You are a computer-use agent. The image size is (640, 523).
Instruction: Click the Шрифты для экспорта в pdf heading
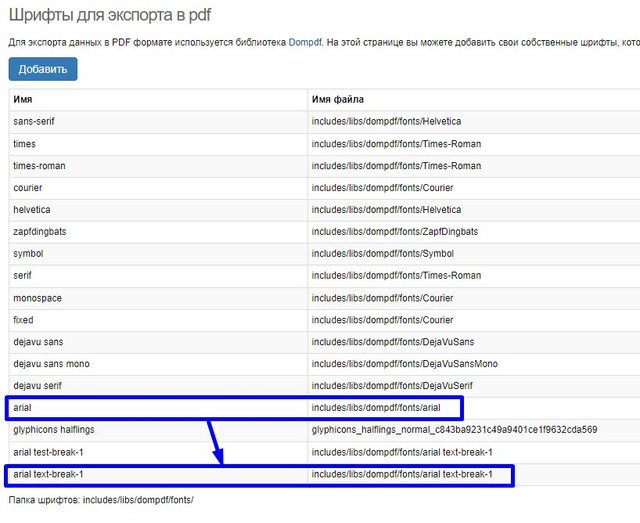tap(110, 15)
